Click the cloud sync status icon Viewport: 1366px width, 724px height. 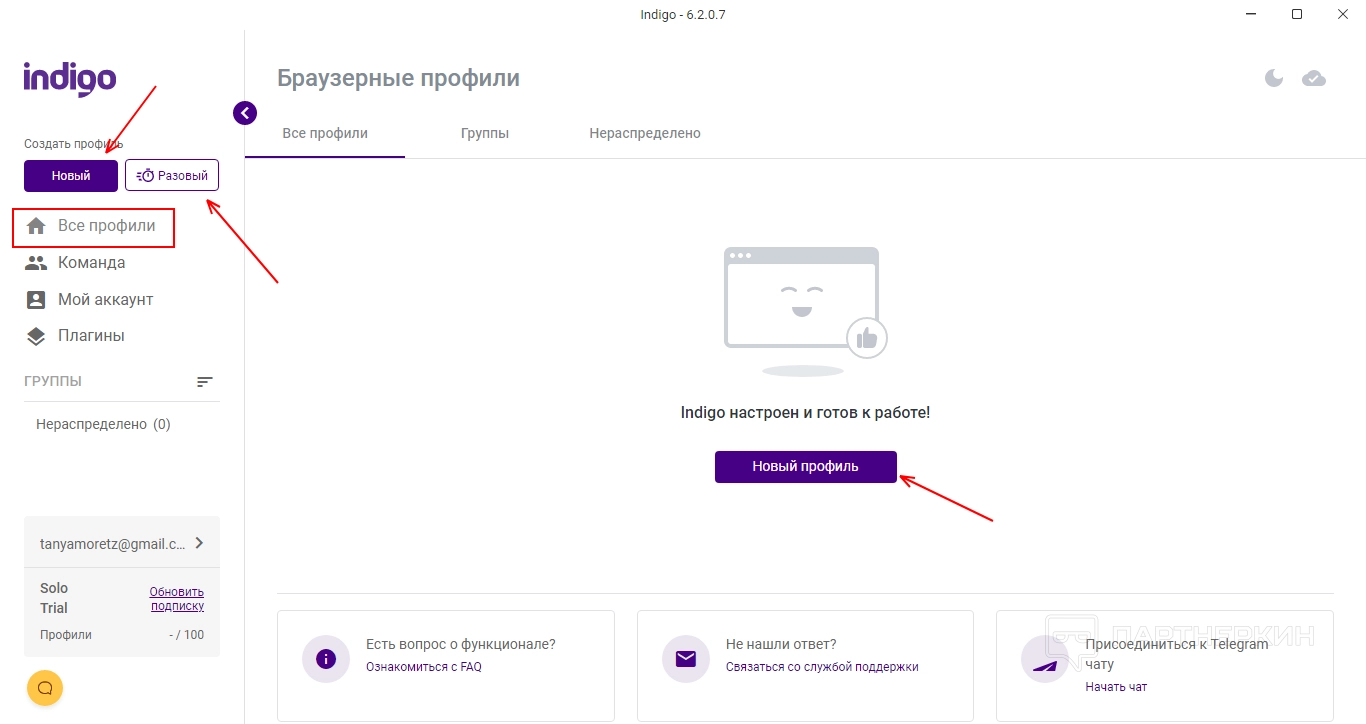(x=1314, y=78)
